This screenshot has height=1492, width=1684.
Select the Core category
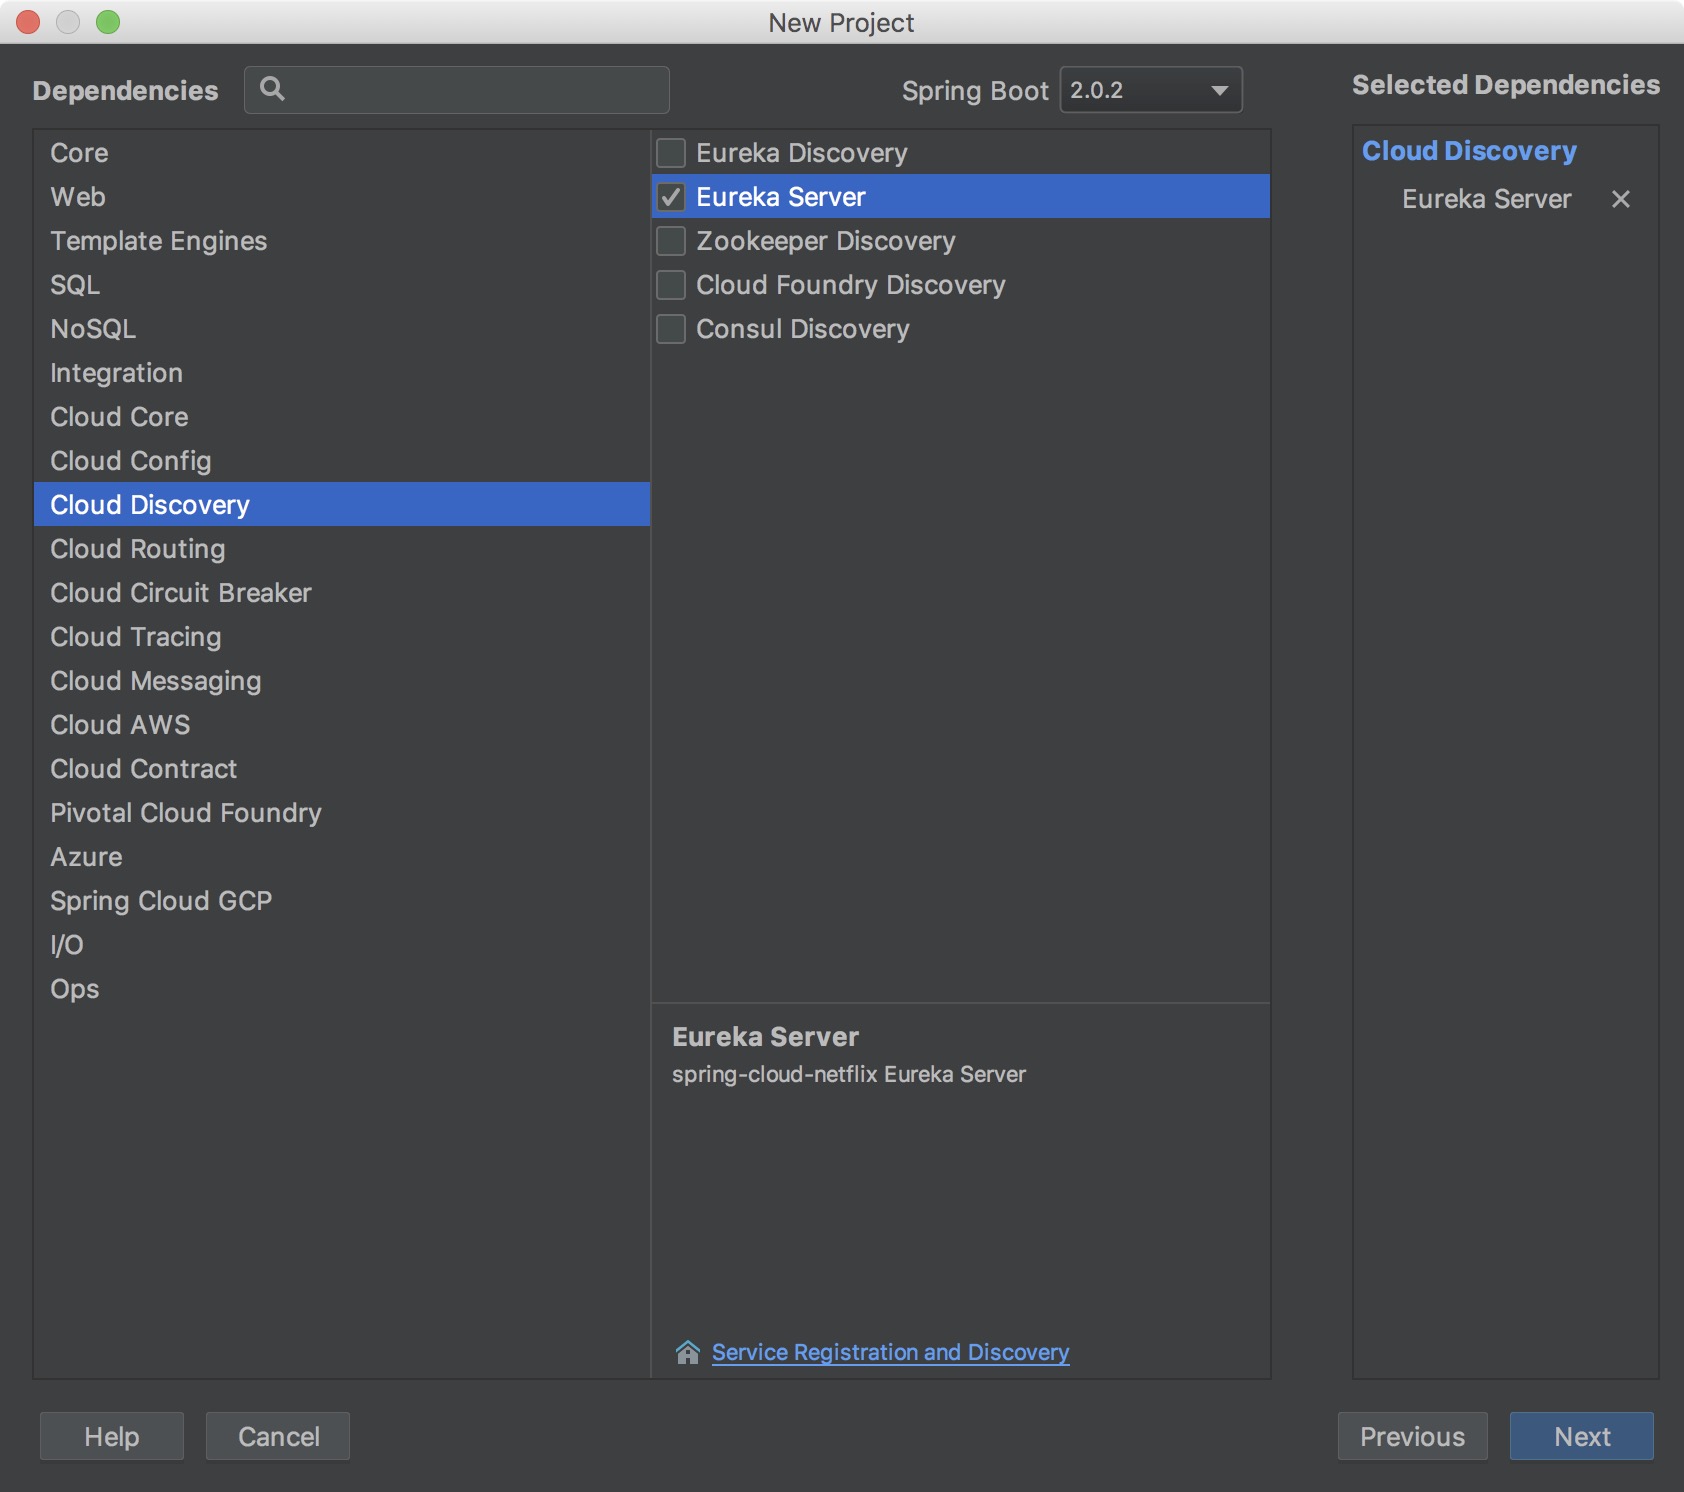[x=342, y=153]
